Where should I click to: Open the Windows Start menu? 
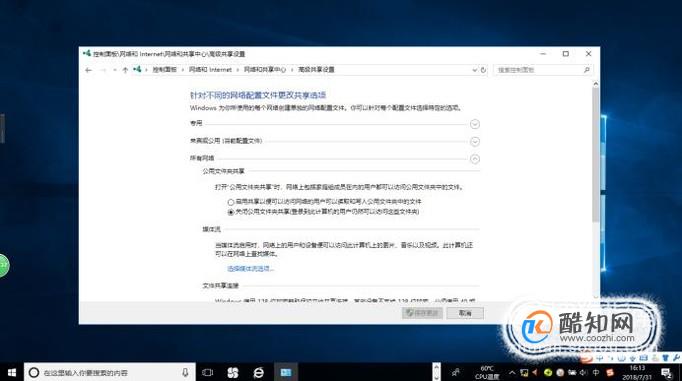point(12,373)
